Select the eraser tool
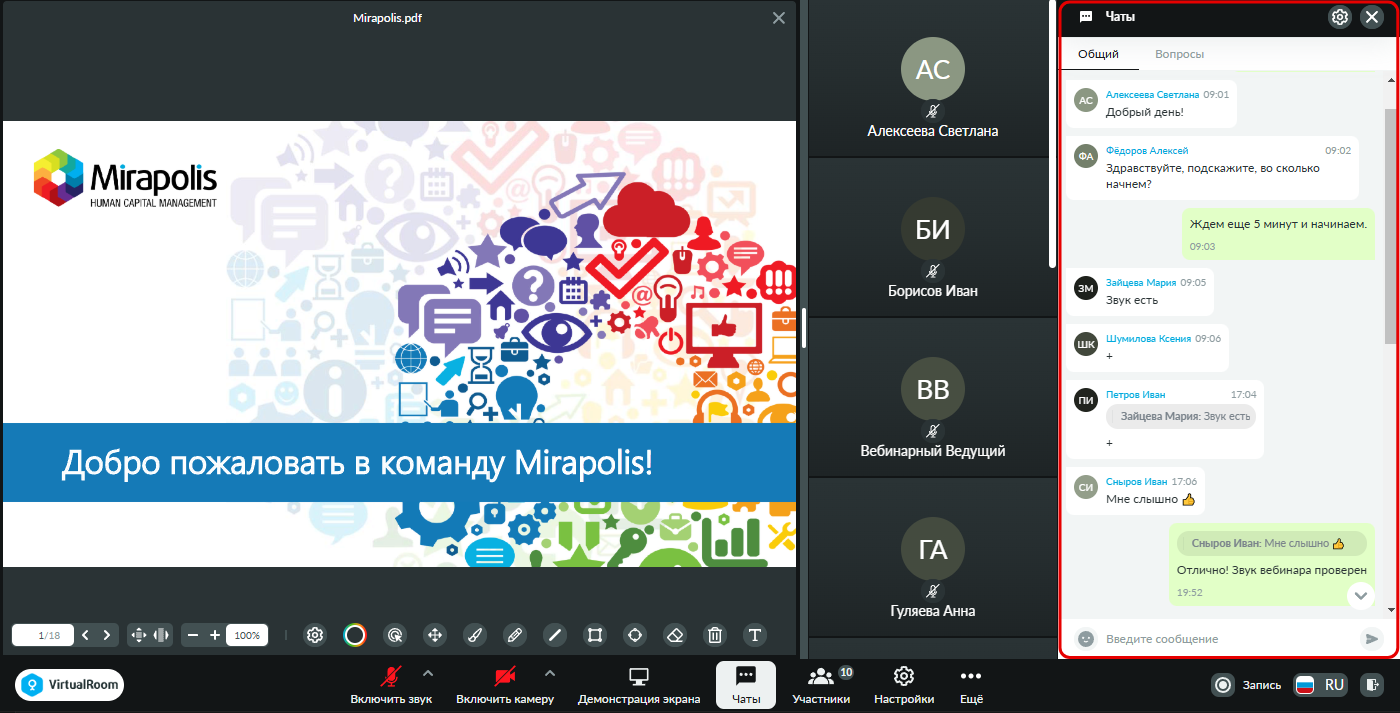 tap(675, 635)
